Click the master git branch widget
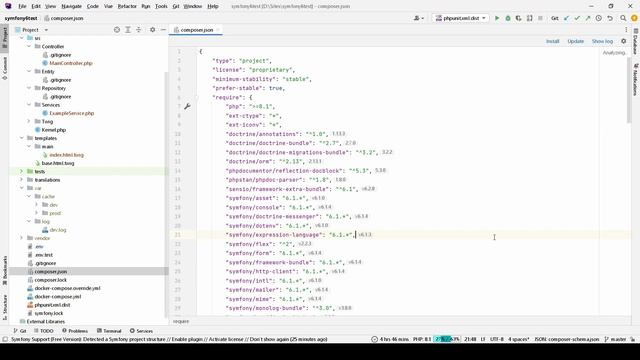The width and height of the screenshot is (640, 360). click(615, 339)
